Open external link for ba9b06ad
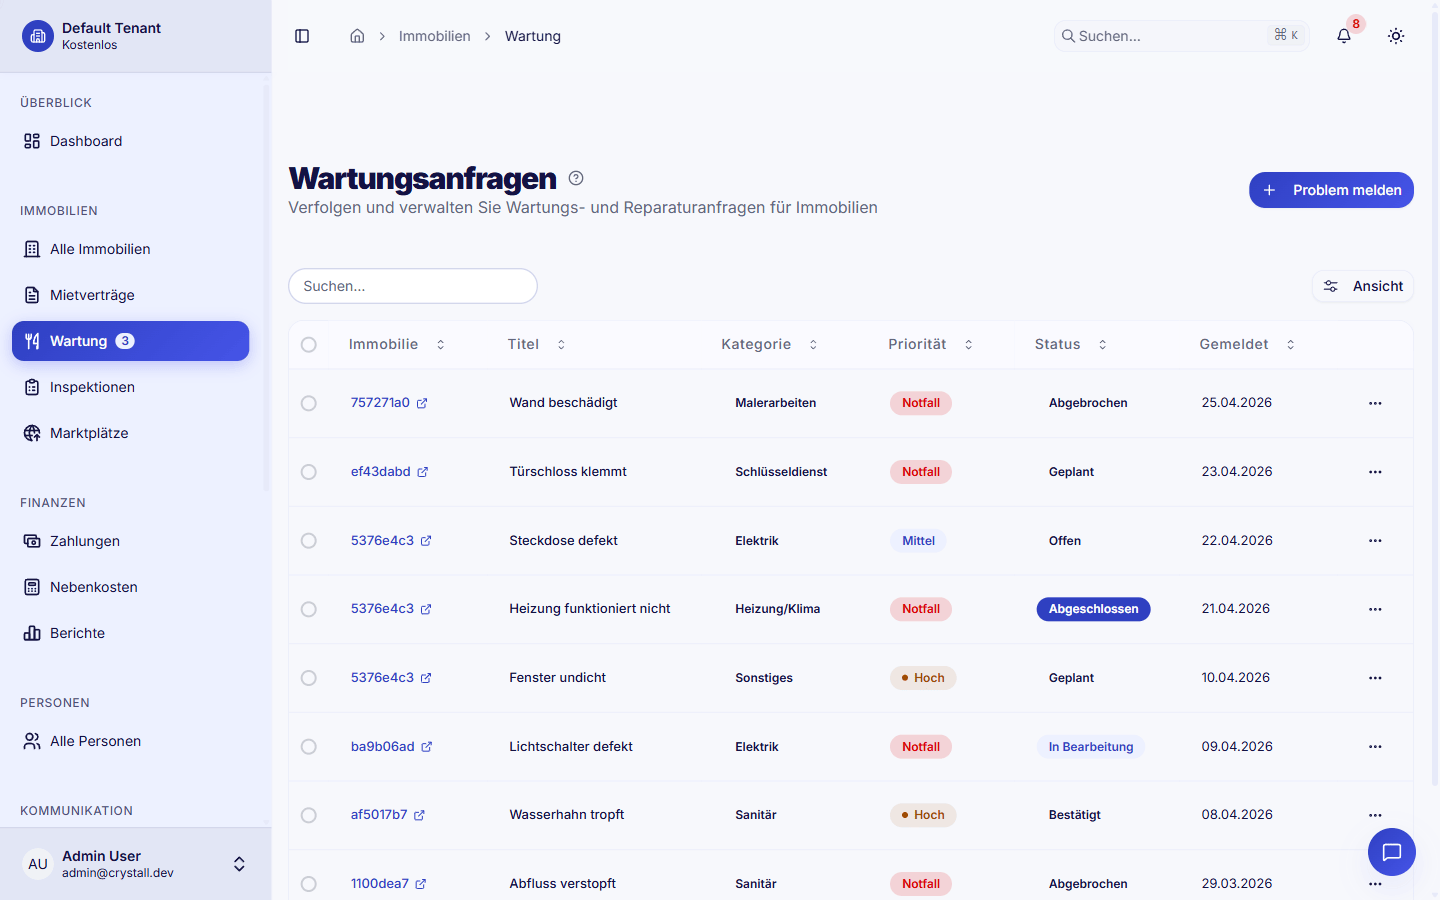 [x=427, y=747]
